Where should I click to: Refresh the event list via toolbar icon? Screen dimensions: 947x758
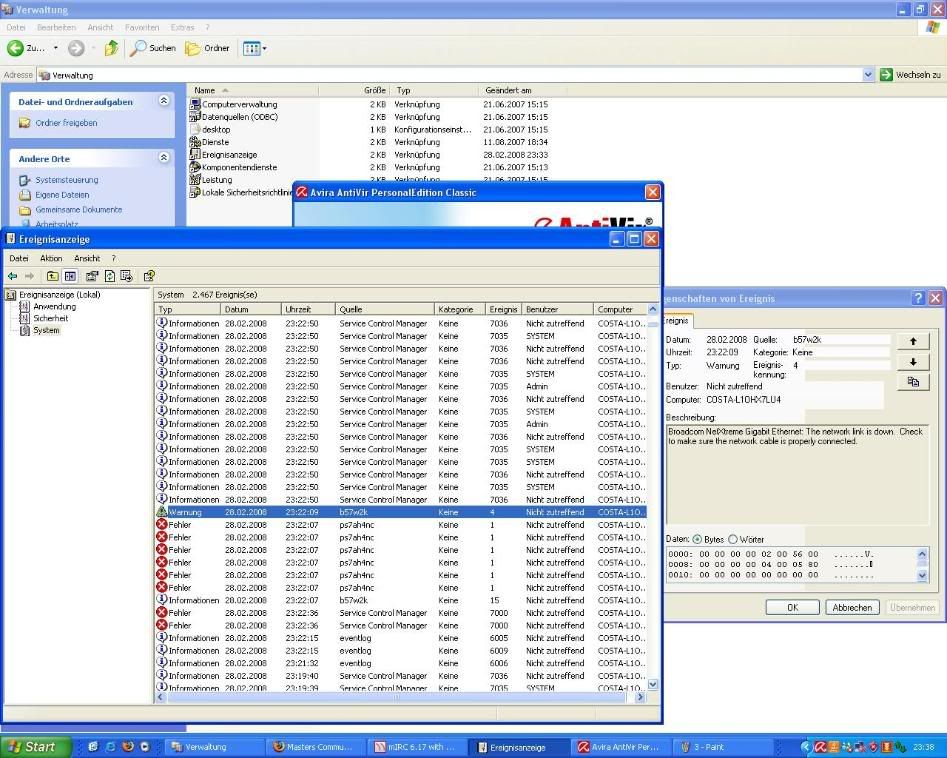110,276
